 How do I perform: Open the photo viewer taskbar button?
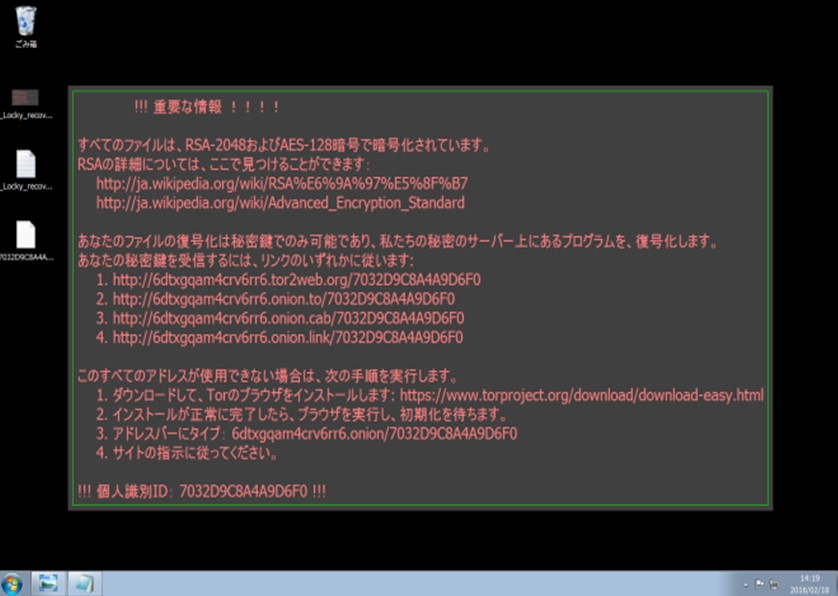[x=48, y=583]
